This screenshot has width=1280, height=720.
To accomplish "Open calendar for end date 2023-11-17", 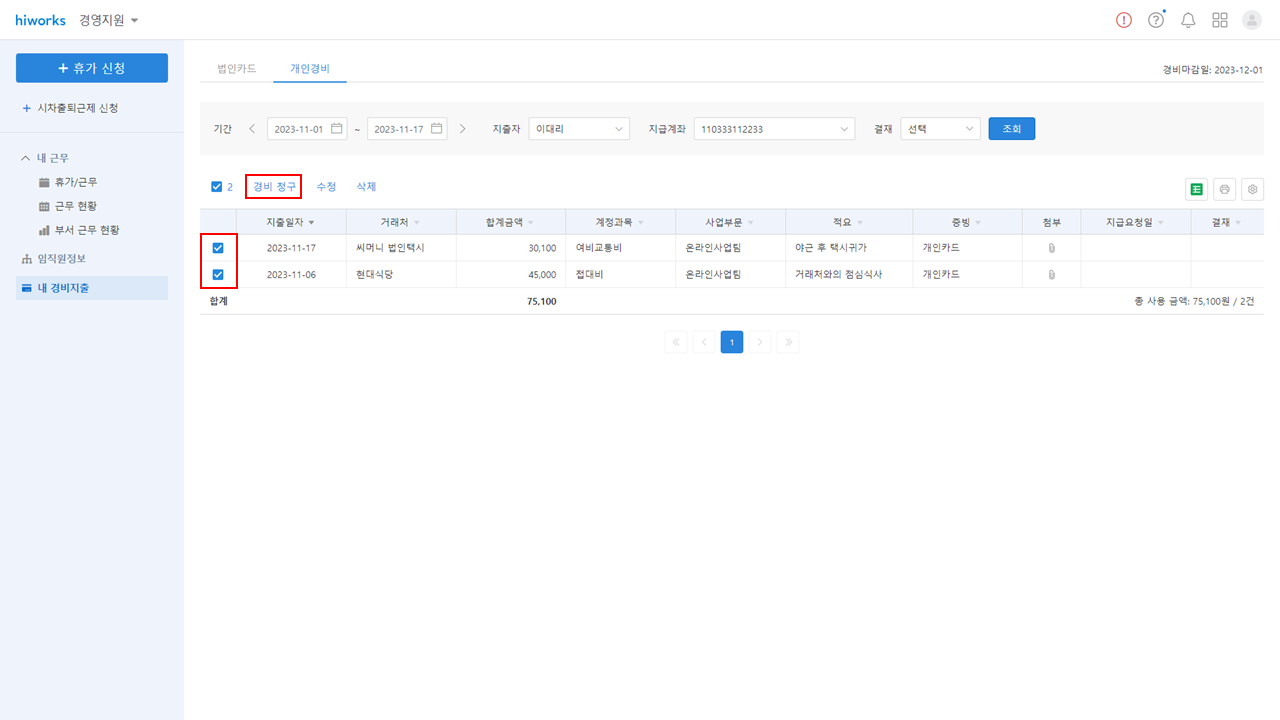I will (x=437, y=129).
